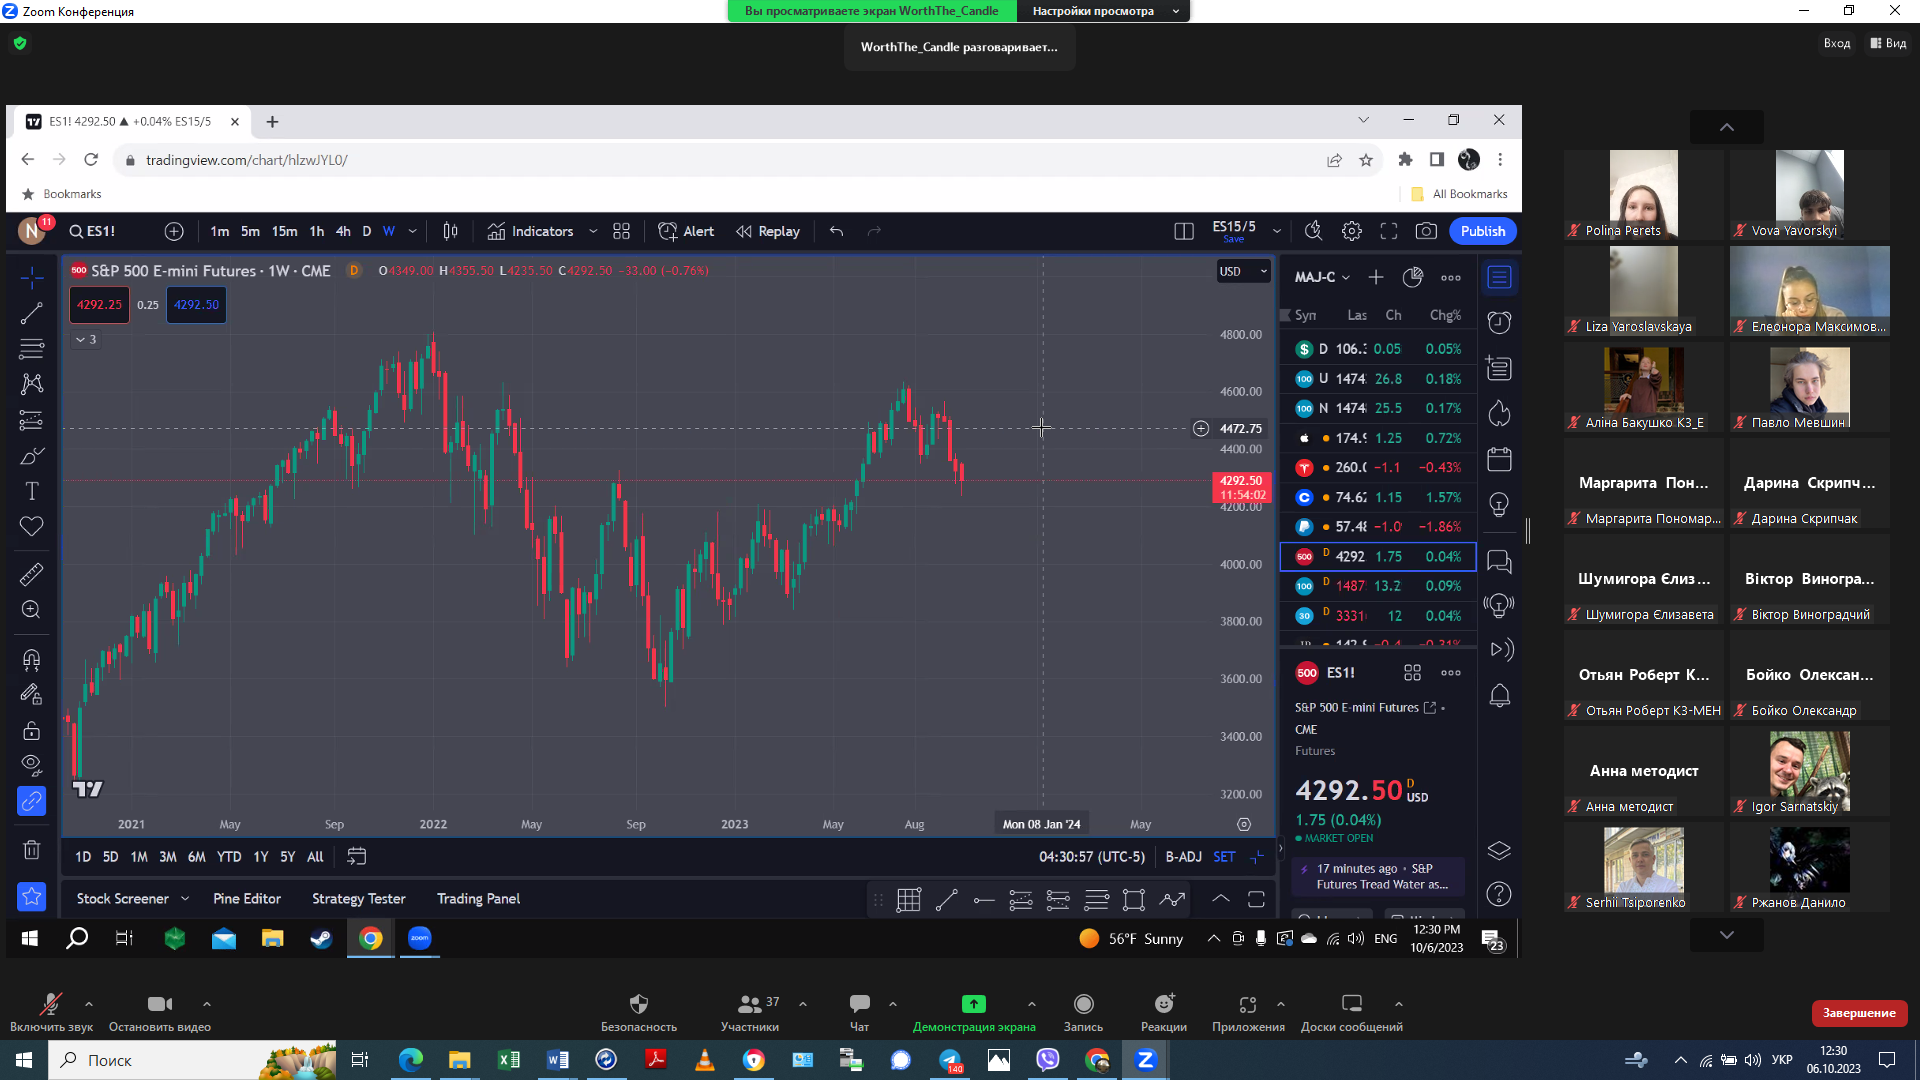
Task: Click the trash remove drawings icon
Action: tap(31, 849)
